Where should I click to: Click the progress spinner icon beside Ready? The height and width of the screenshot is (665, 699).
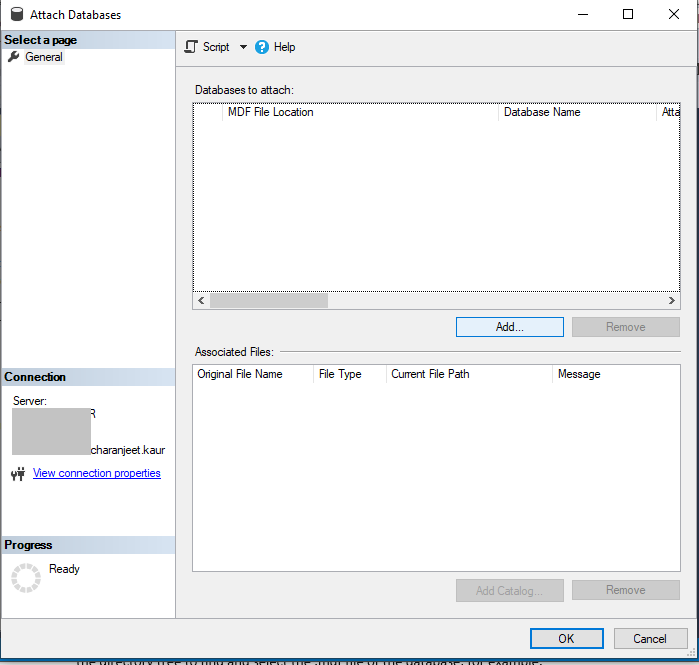point(26,578)
